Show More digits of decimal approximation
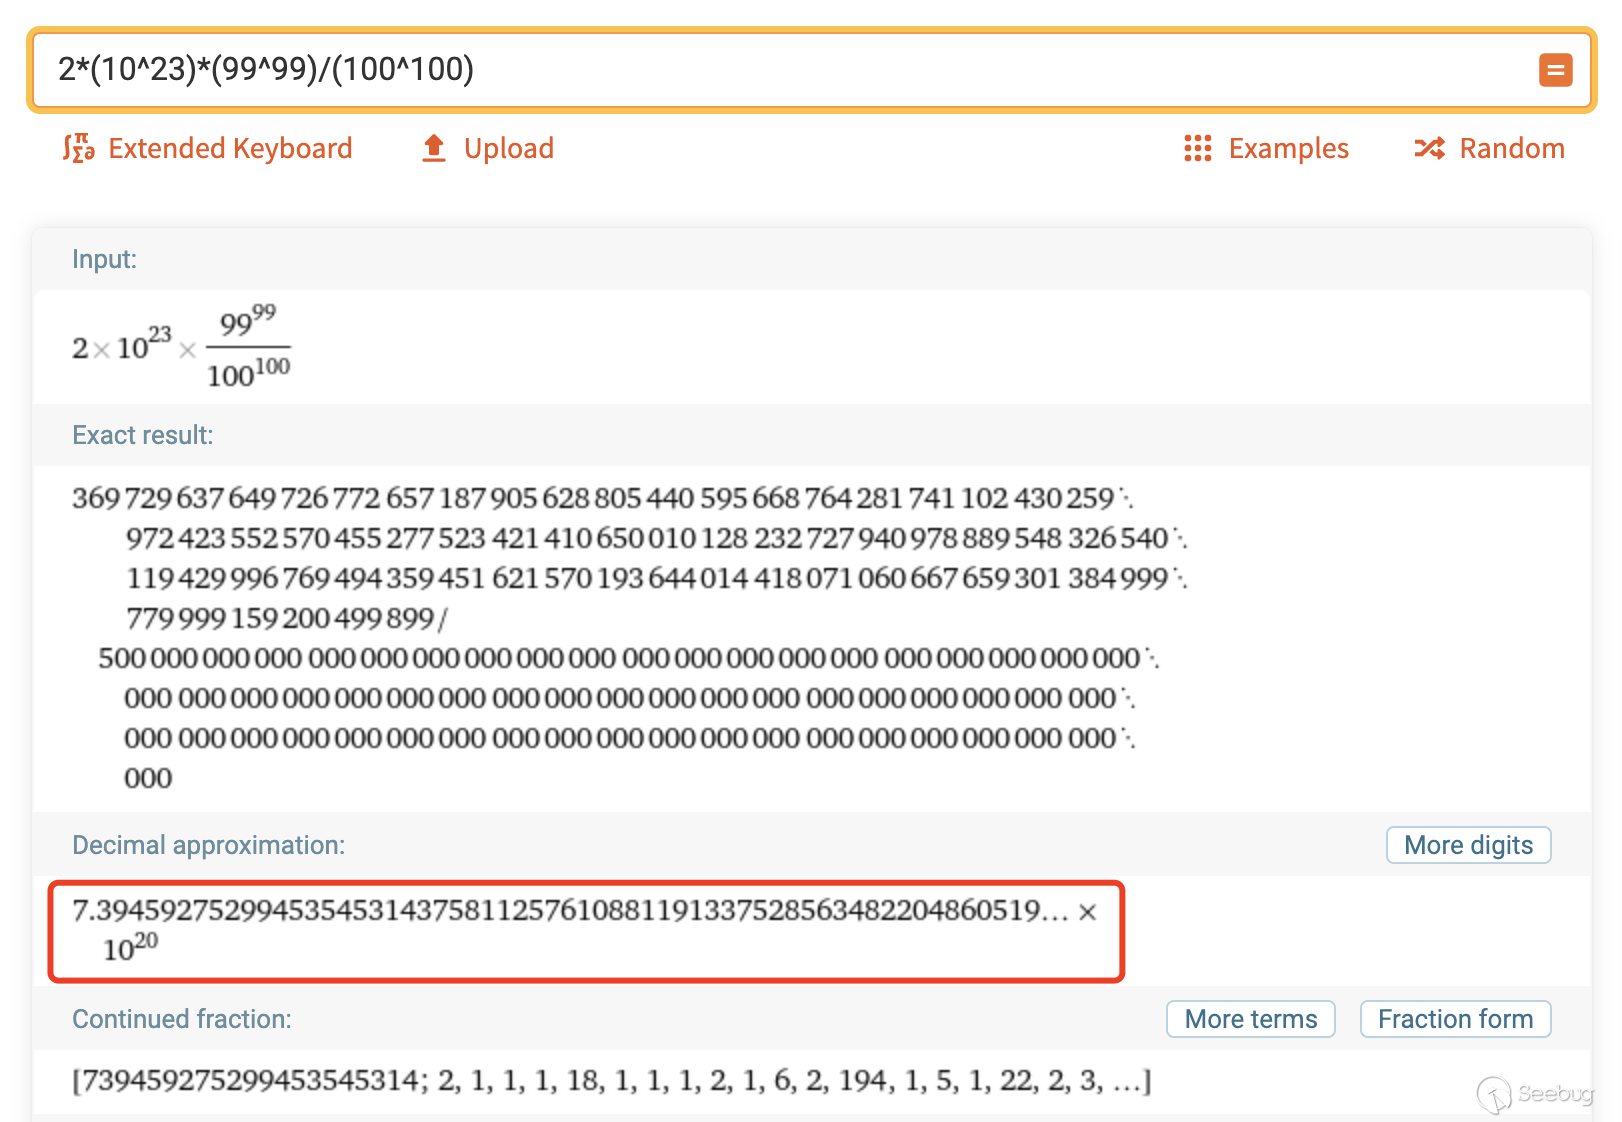This screenshot has width=1622, height=1122. pos(1468,845)
